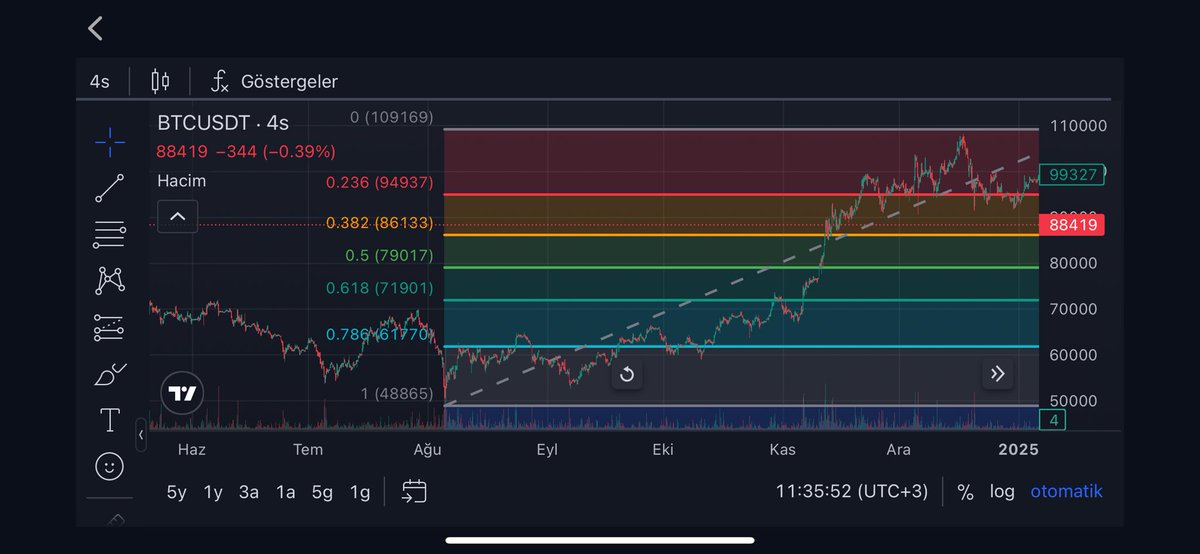1200x554 pixels.
Task: Select the 5g date range
Action: 322,492
